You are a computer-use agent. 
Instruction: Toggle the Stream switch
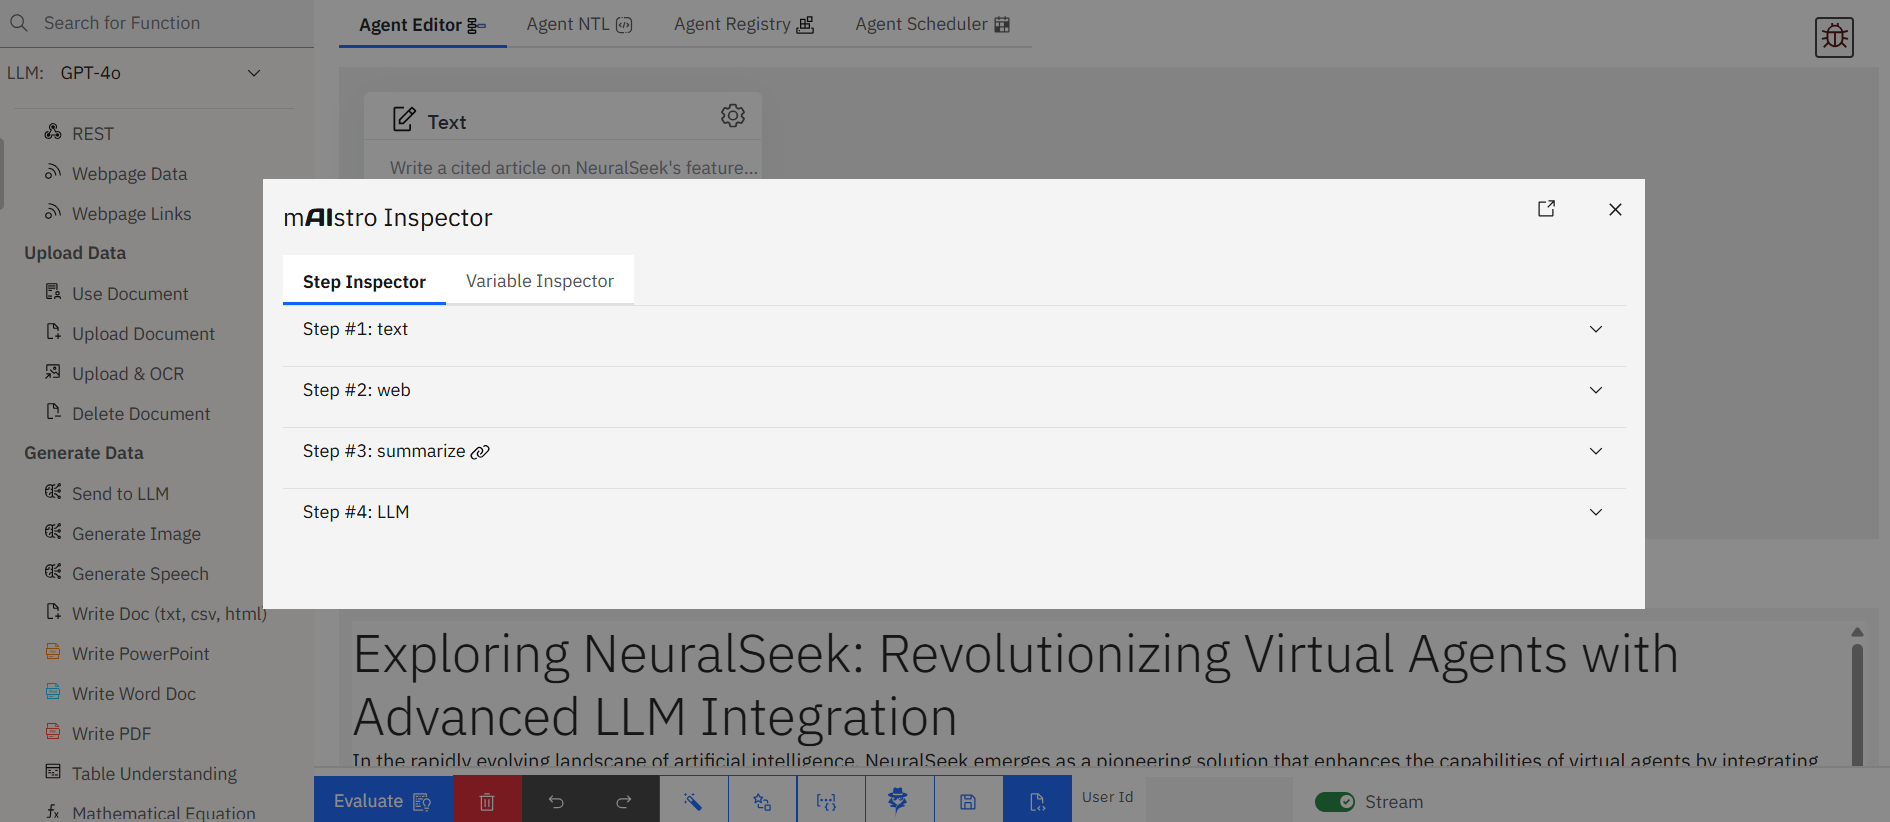coord(1335,802)
